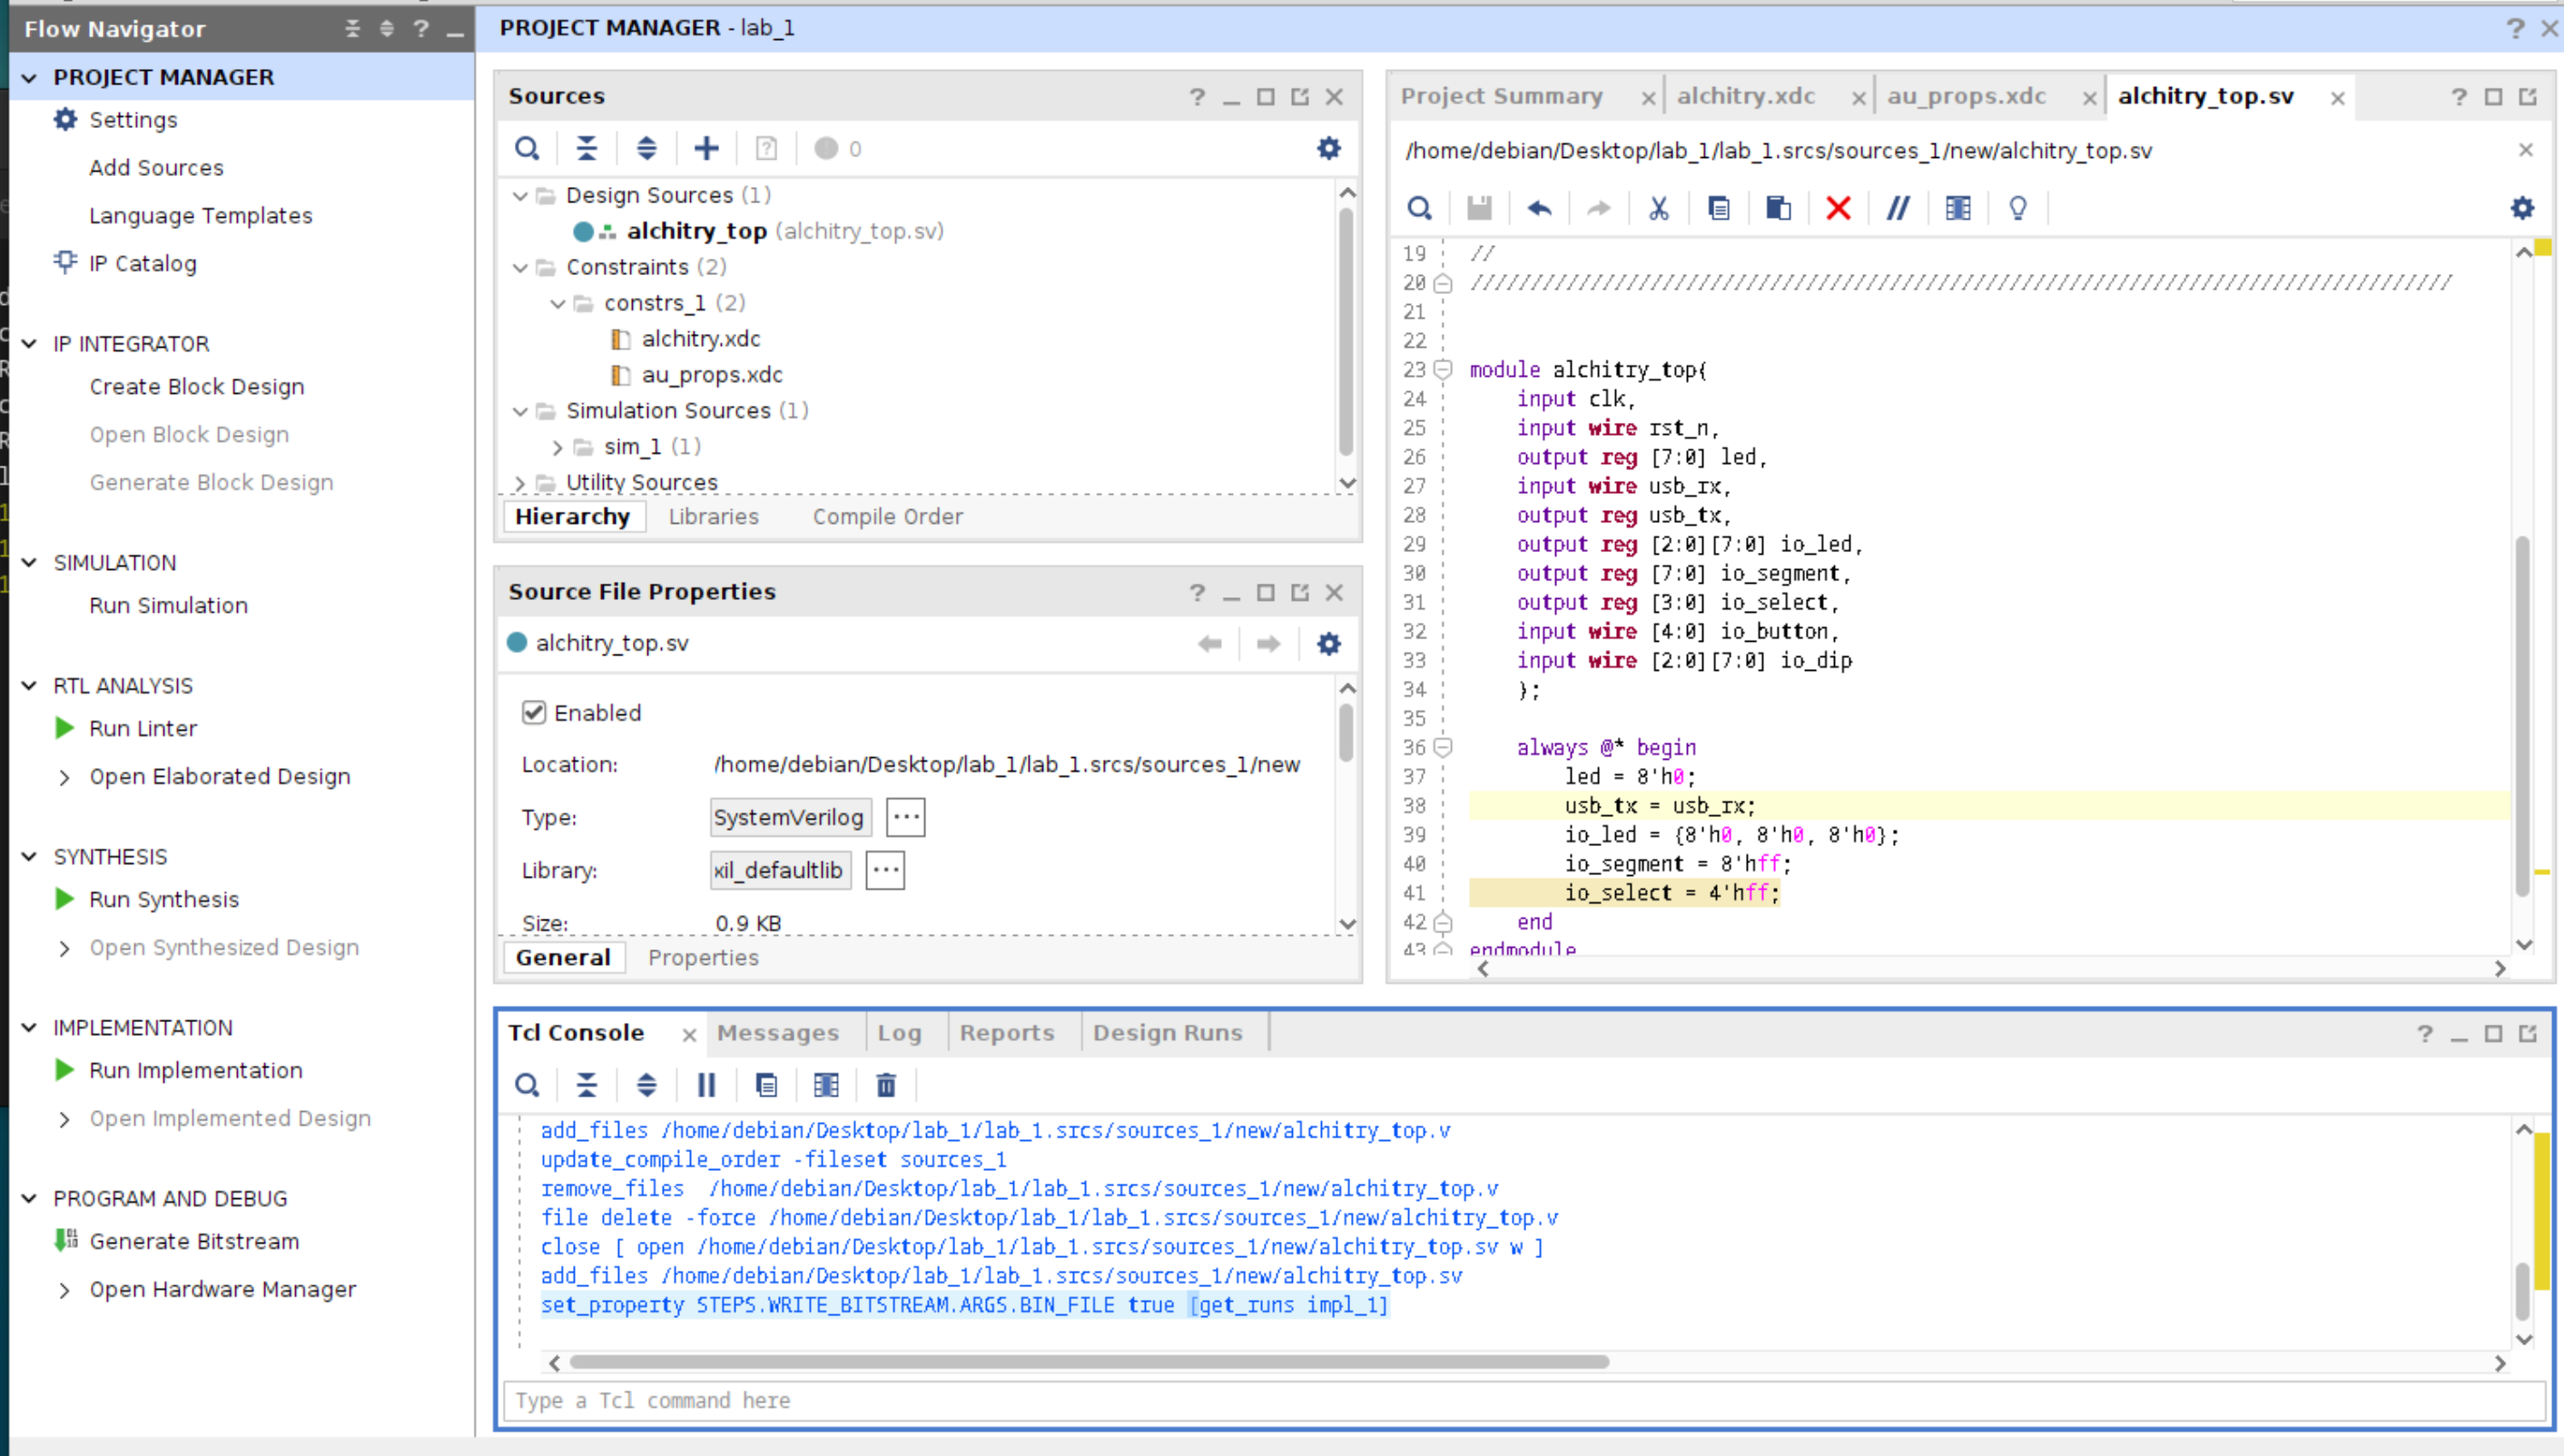Screen dimensions: 2564x1456
Task: Uncheck the Enabled checkbox
Action: click(534, 712)
